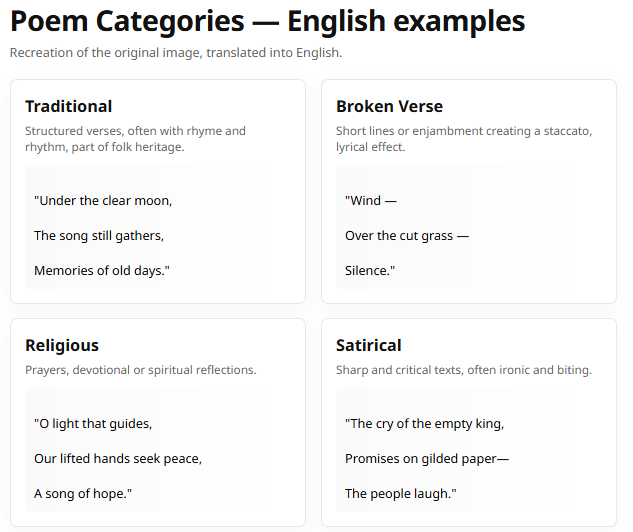Click the line "The song still gathers,"
The width and height of the screenshot is (633, 532).
pyautogui.click(x=99, y=236)
